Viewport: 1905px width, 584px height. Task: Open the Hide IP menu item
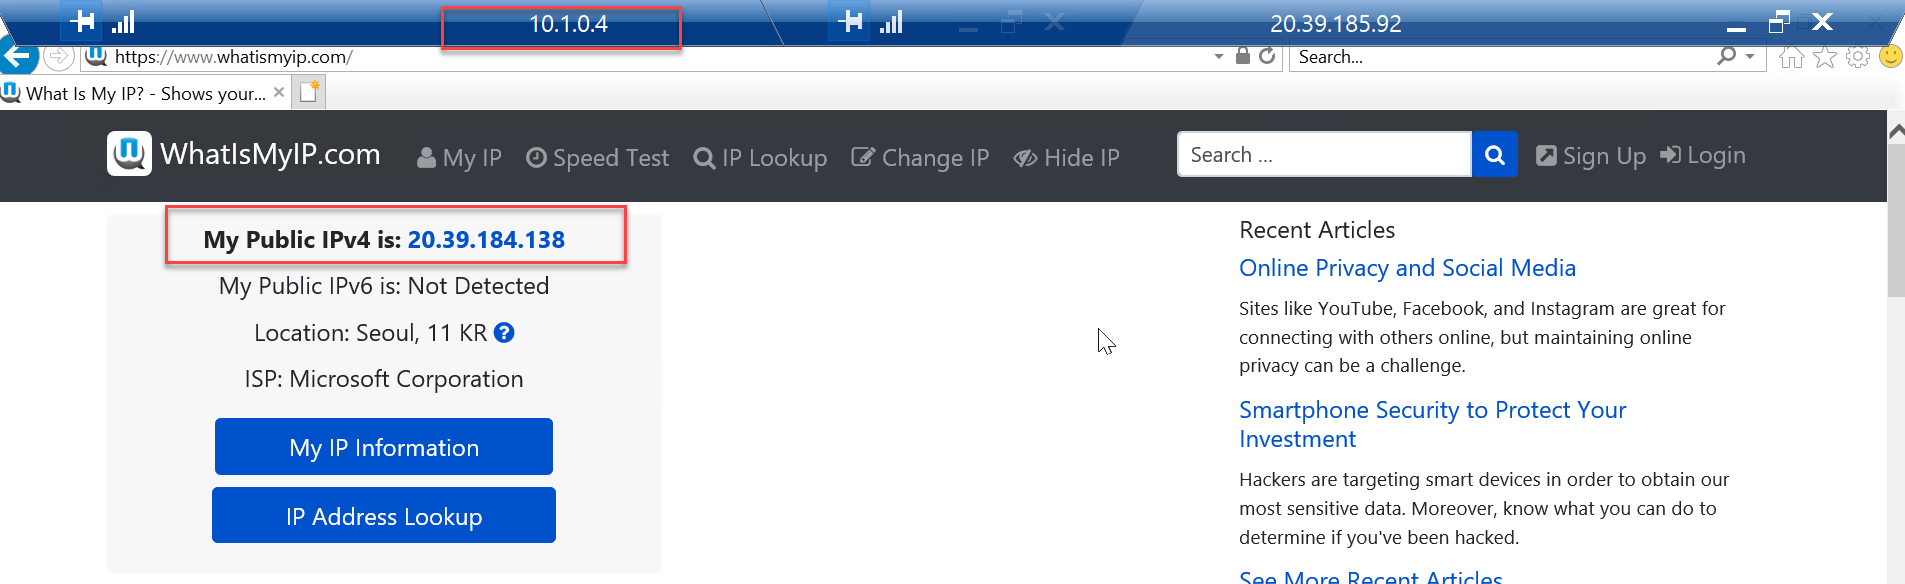pyautogui.click(x=1066, y=158)
